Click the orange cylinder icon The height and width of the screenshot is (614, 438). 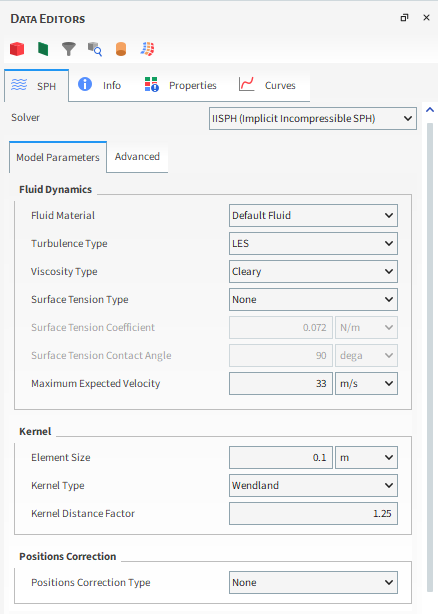(x=121, y=49)
